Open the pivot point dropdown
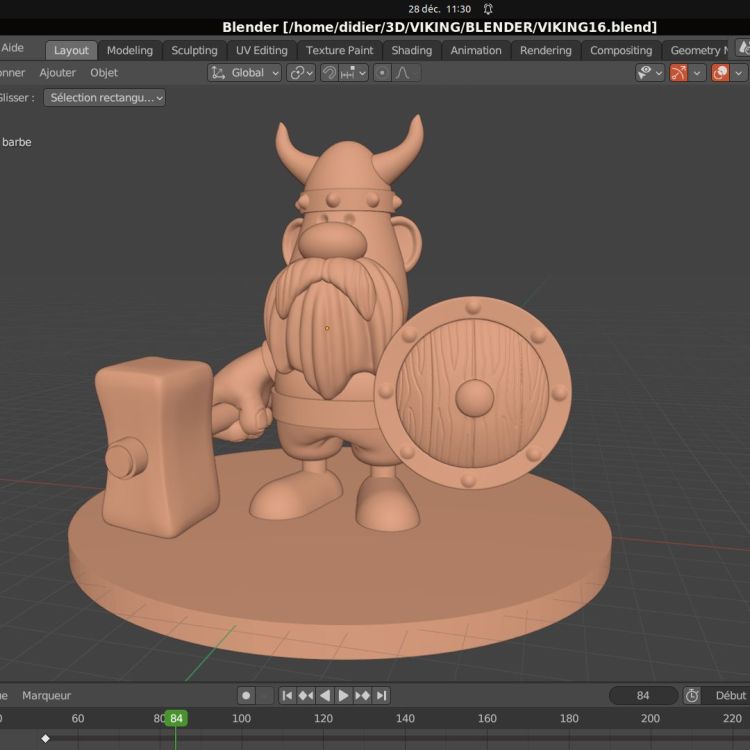The height and width of the screenshot is (750, 750). tap(301, 73)
